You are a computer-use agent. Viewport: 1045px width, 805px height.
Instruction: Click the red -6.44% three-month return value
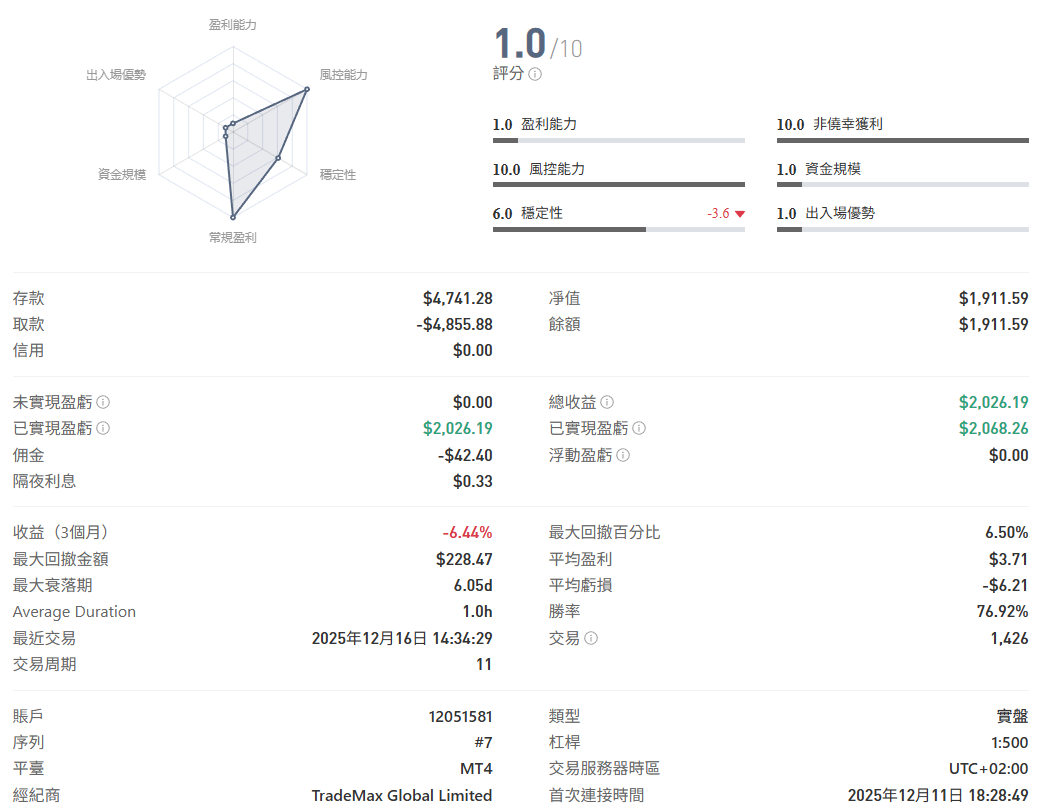[x=467, y=532]
